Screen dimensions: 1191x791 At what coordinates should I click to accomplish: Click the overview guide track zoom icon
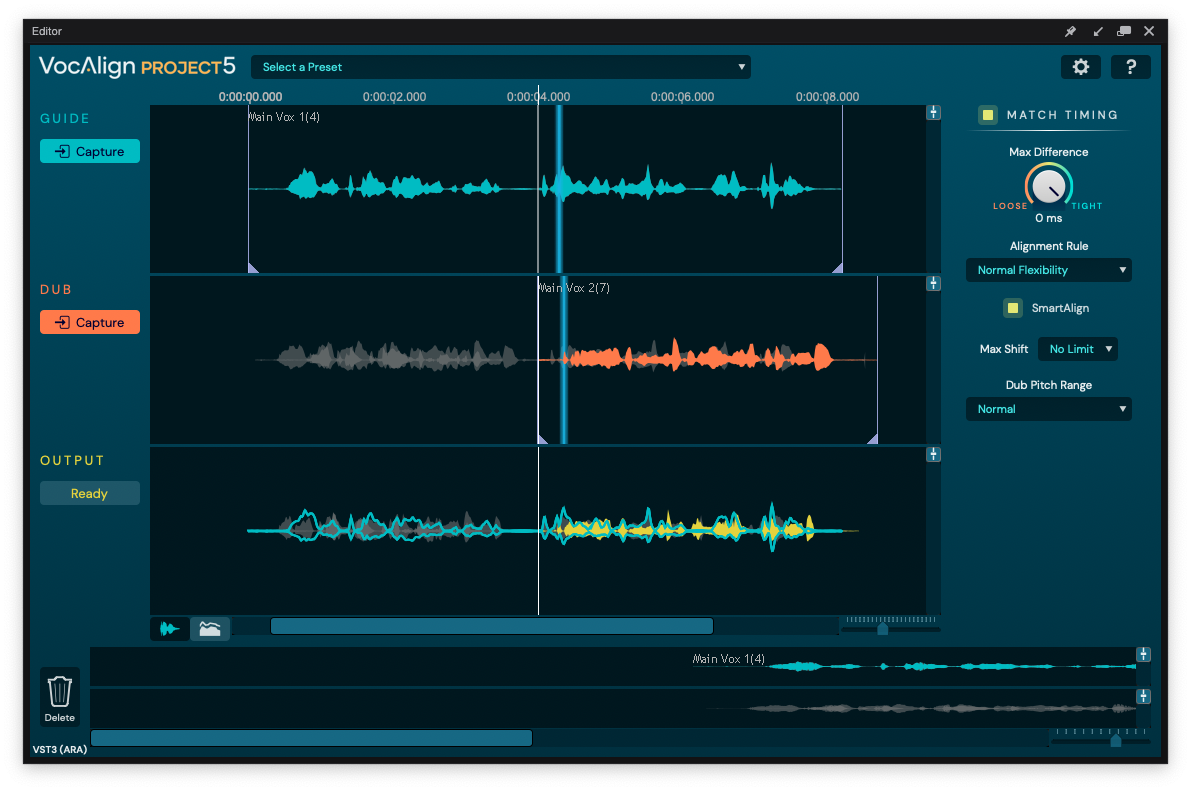[x=1143, y=654]
